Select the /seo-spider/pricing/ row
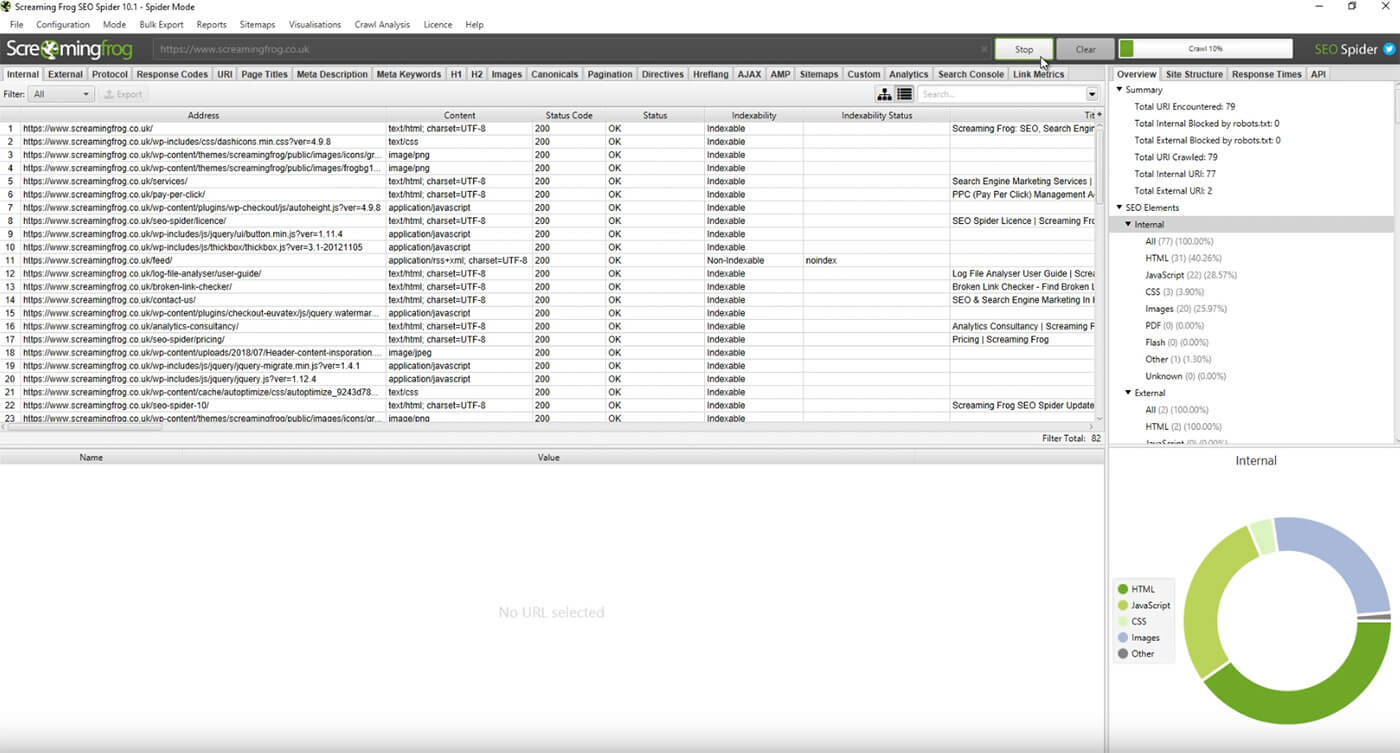The image size is (1400, 753). 547,339
